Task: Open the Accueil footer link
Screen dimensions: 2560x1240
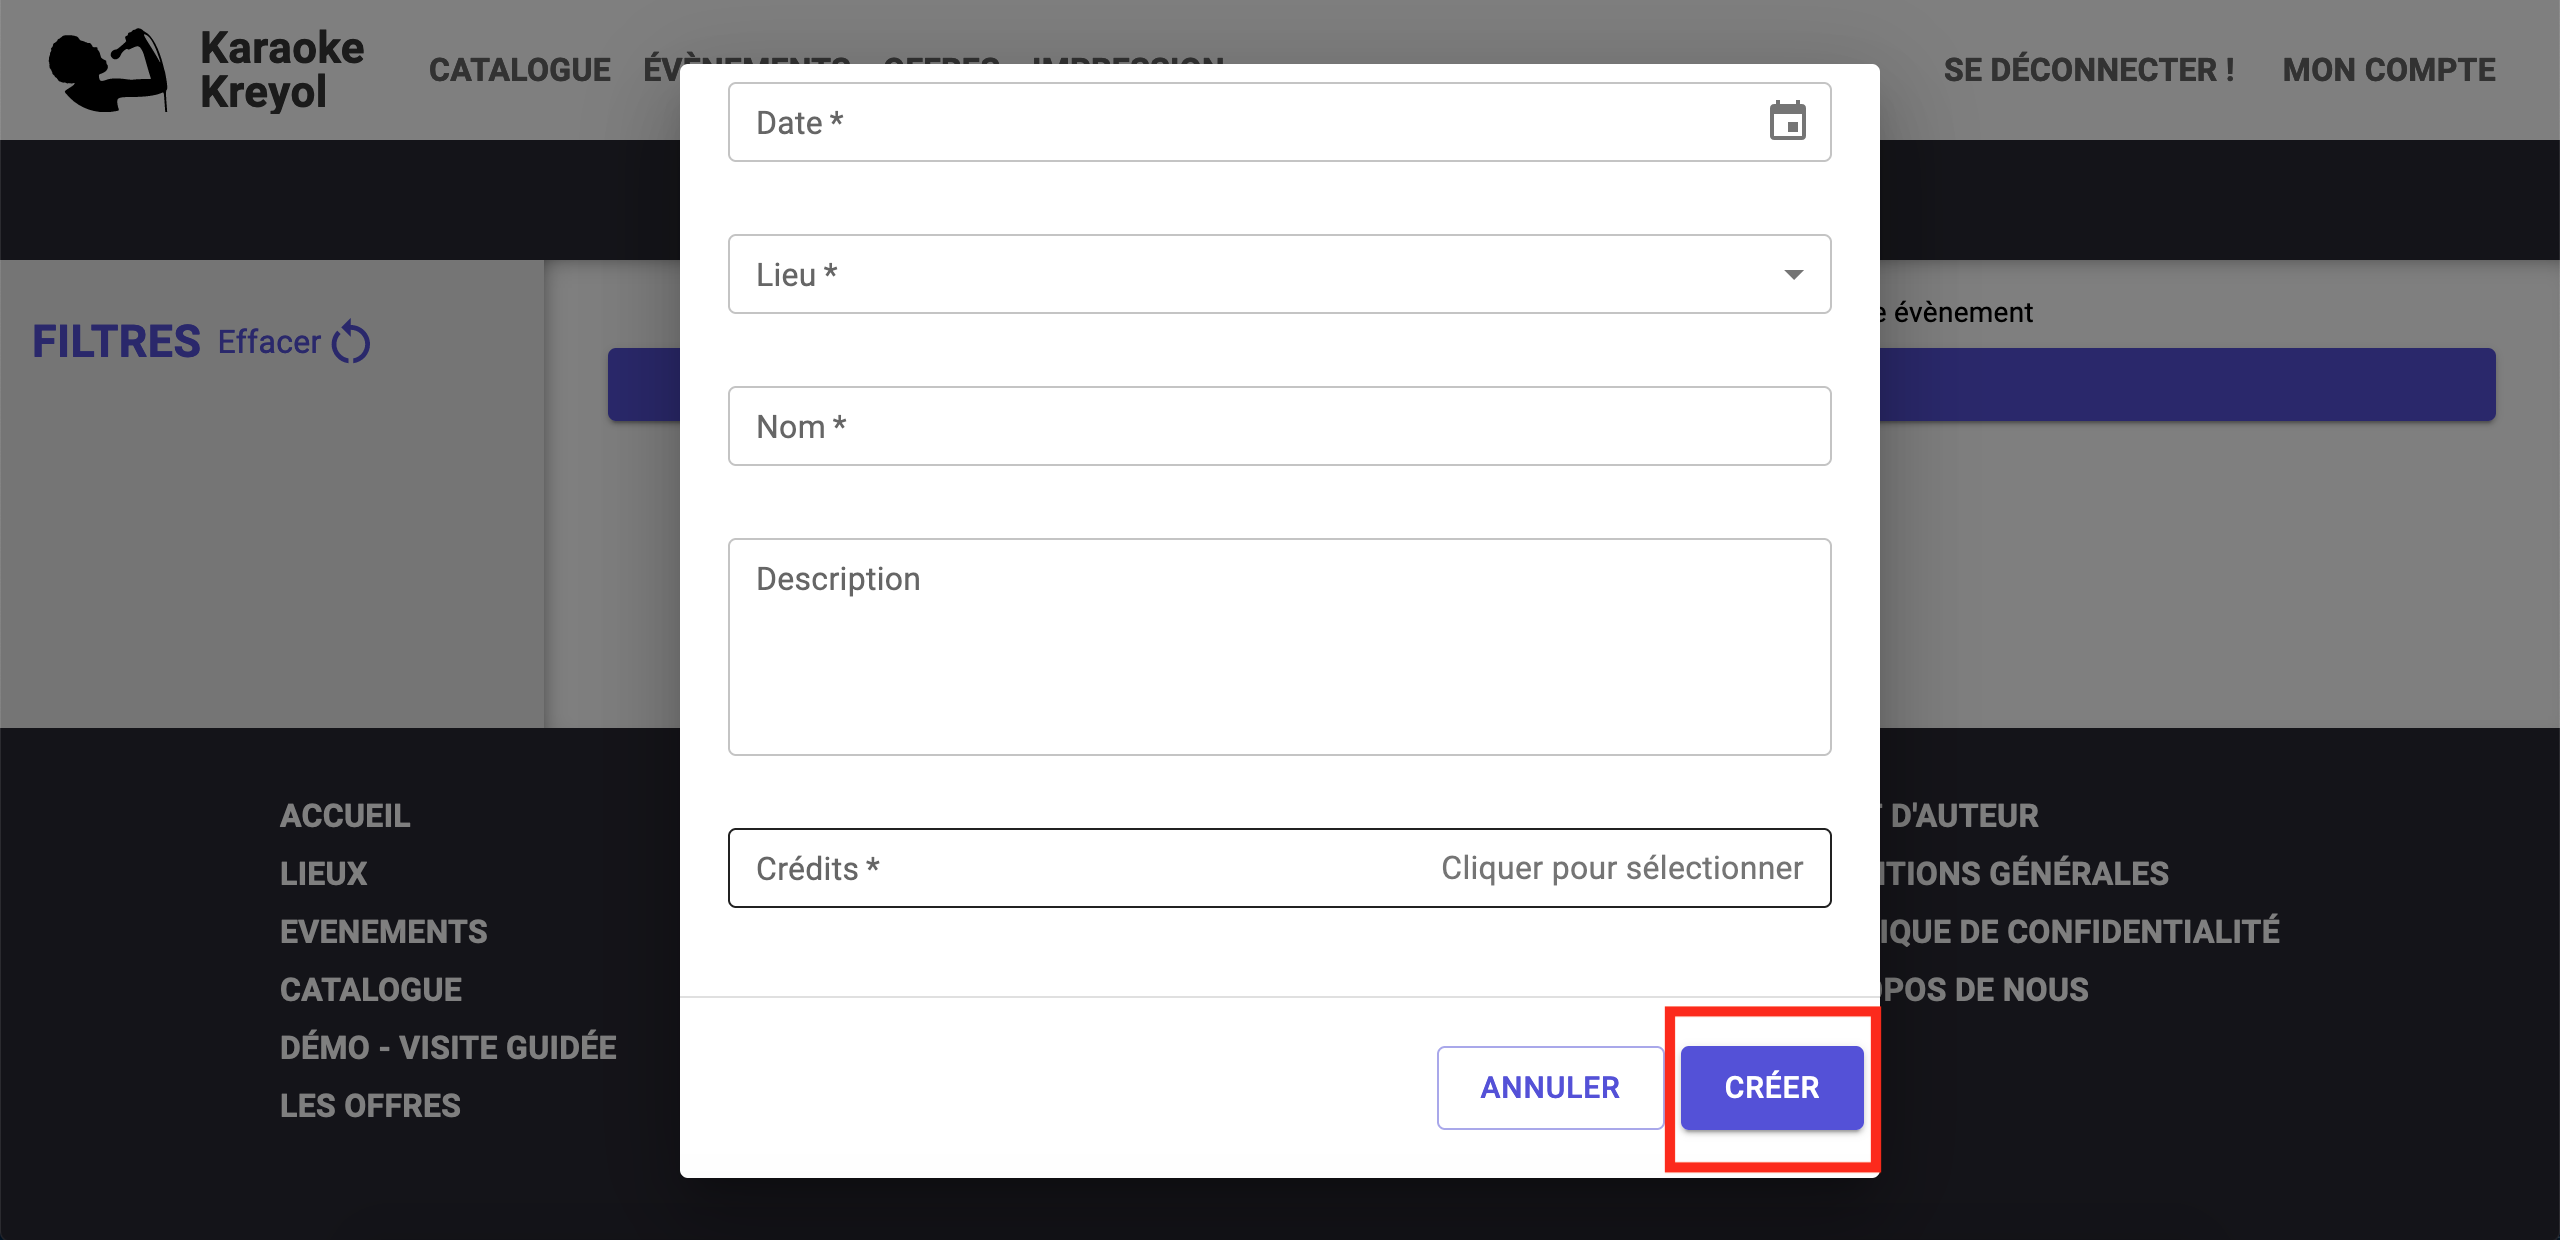Action: [x=345, y=816]
